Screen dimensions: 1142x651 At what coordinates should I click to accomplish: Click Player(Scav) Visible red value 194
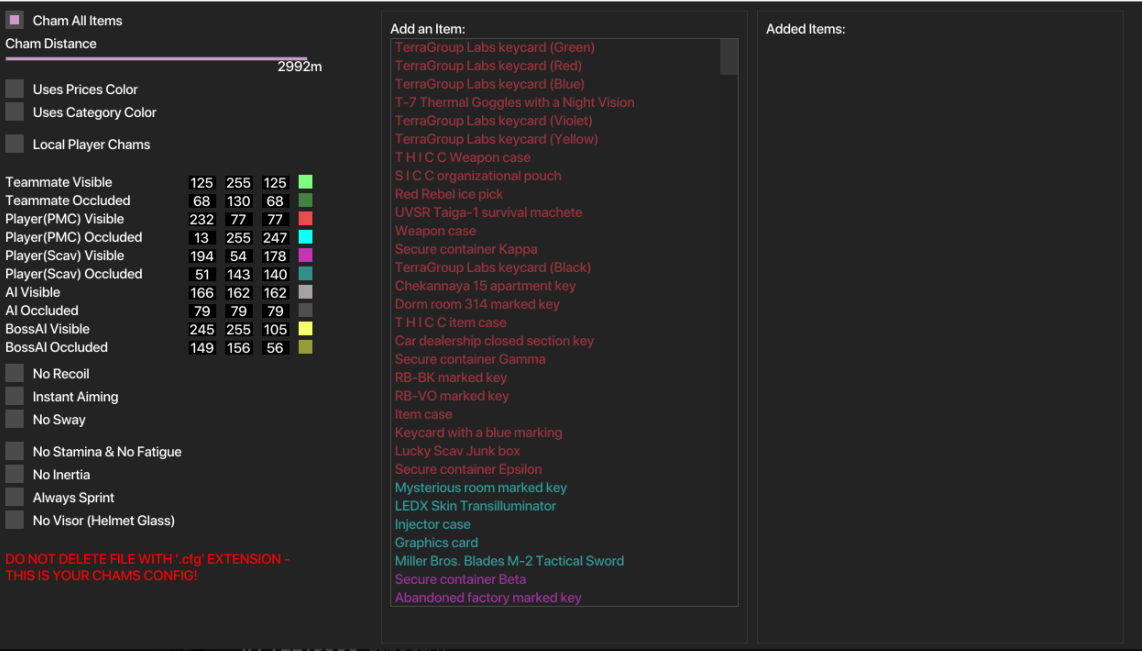(x=202, y=256)
